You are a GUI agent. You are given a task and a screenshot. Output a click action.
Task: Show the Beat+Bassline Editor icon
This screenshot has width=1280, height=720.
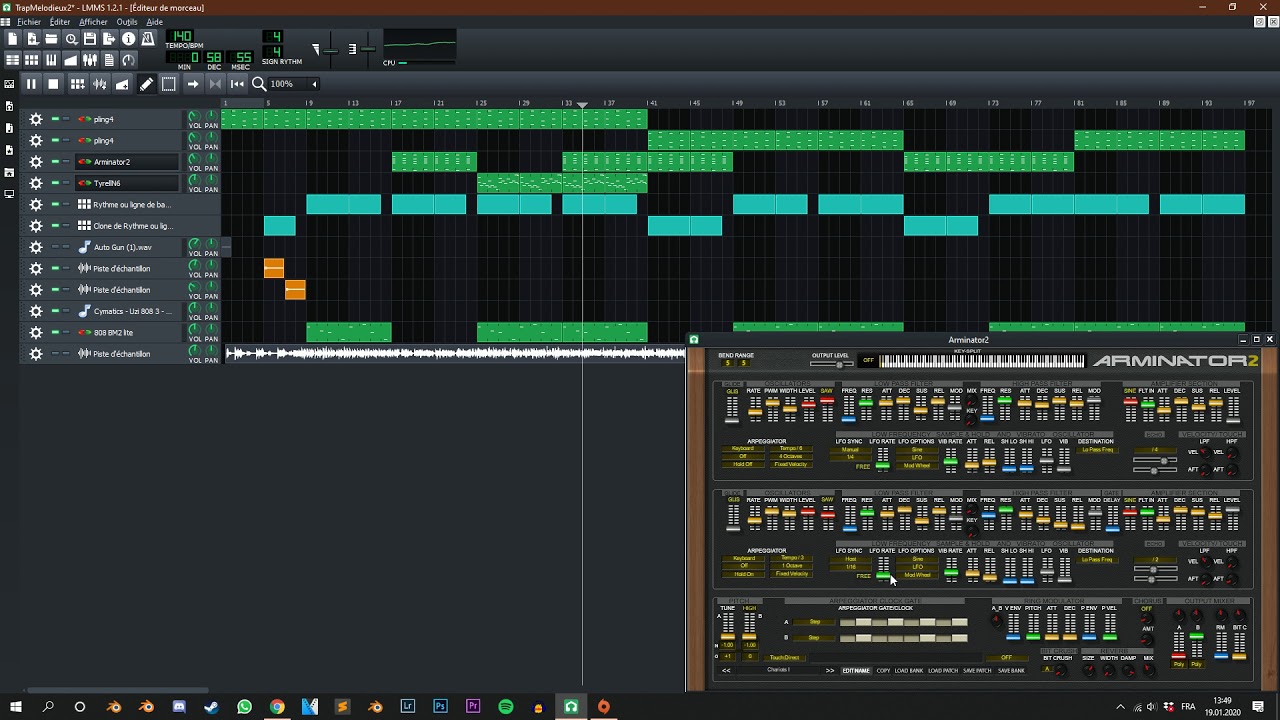tap(32, 60)
